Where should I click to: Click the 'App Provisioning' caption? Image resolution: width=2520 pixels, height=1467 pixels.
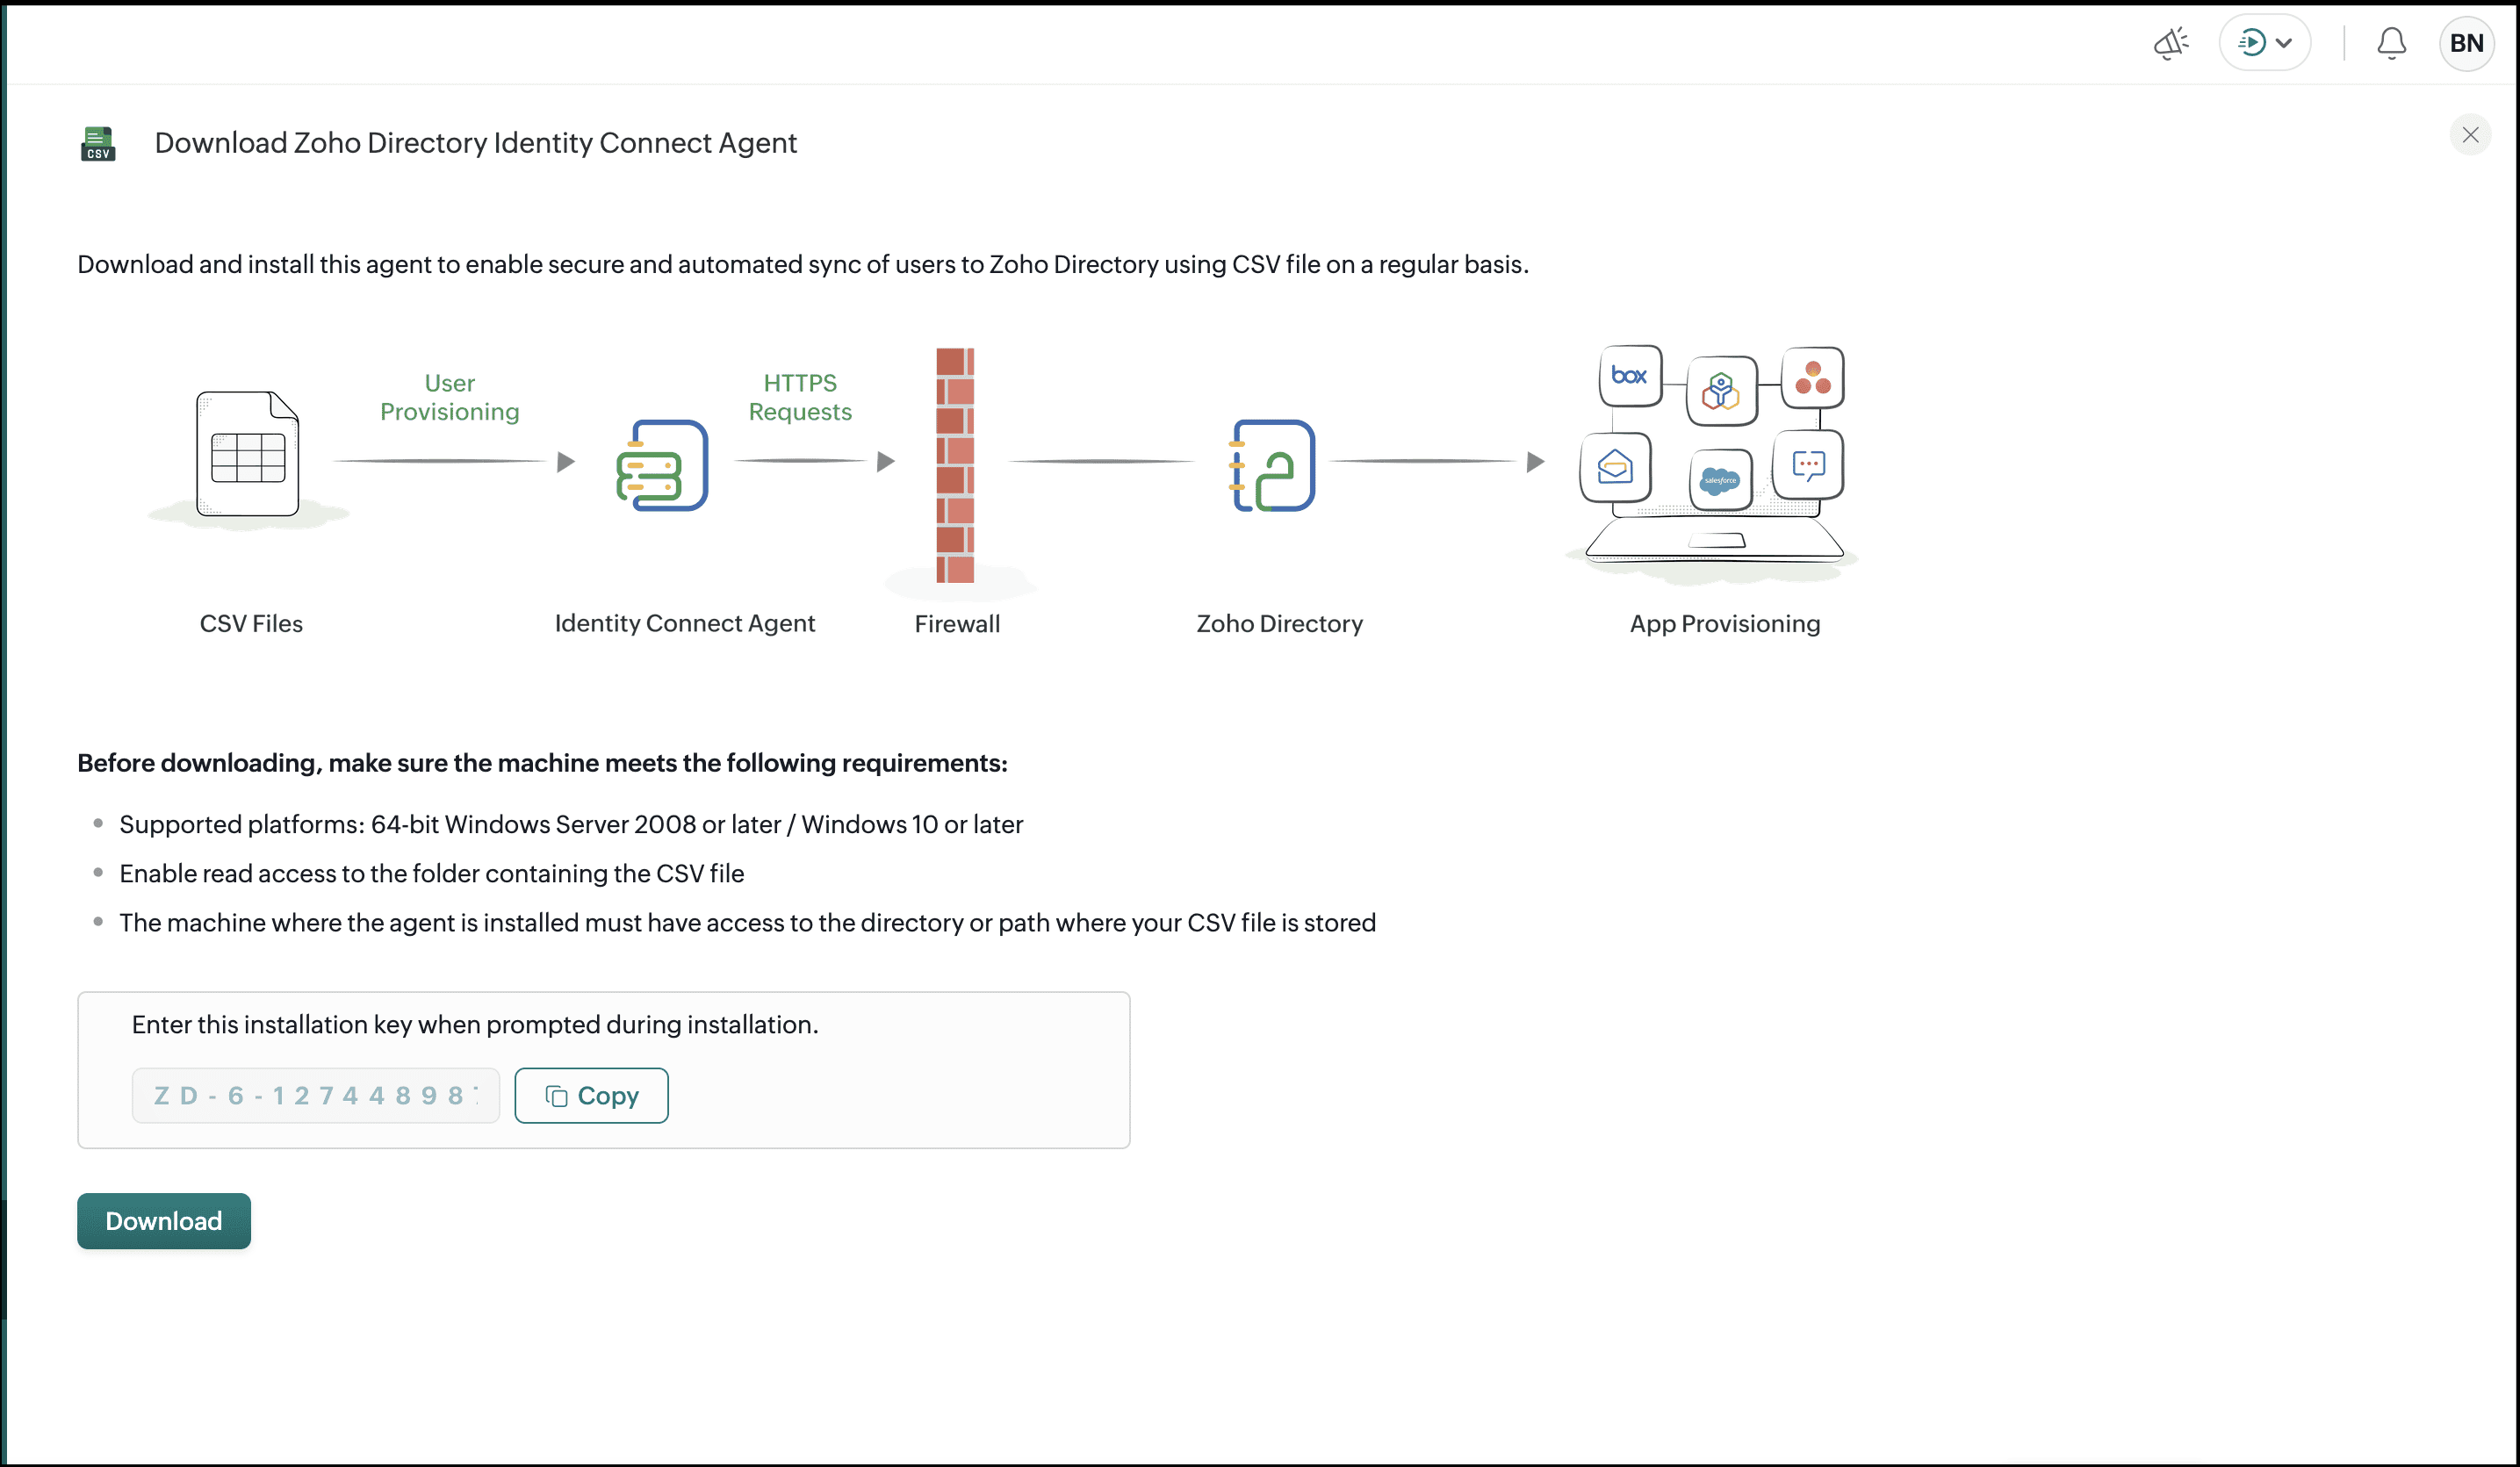[x=1725, y=623]
